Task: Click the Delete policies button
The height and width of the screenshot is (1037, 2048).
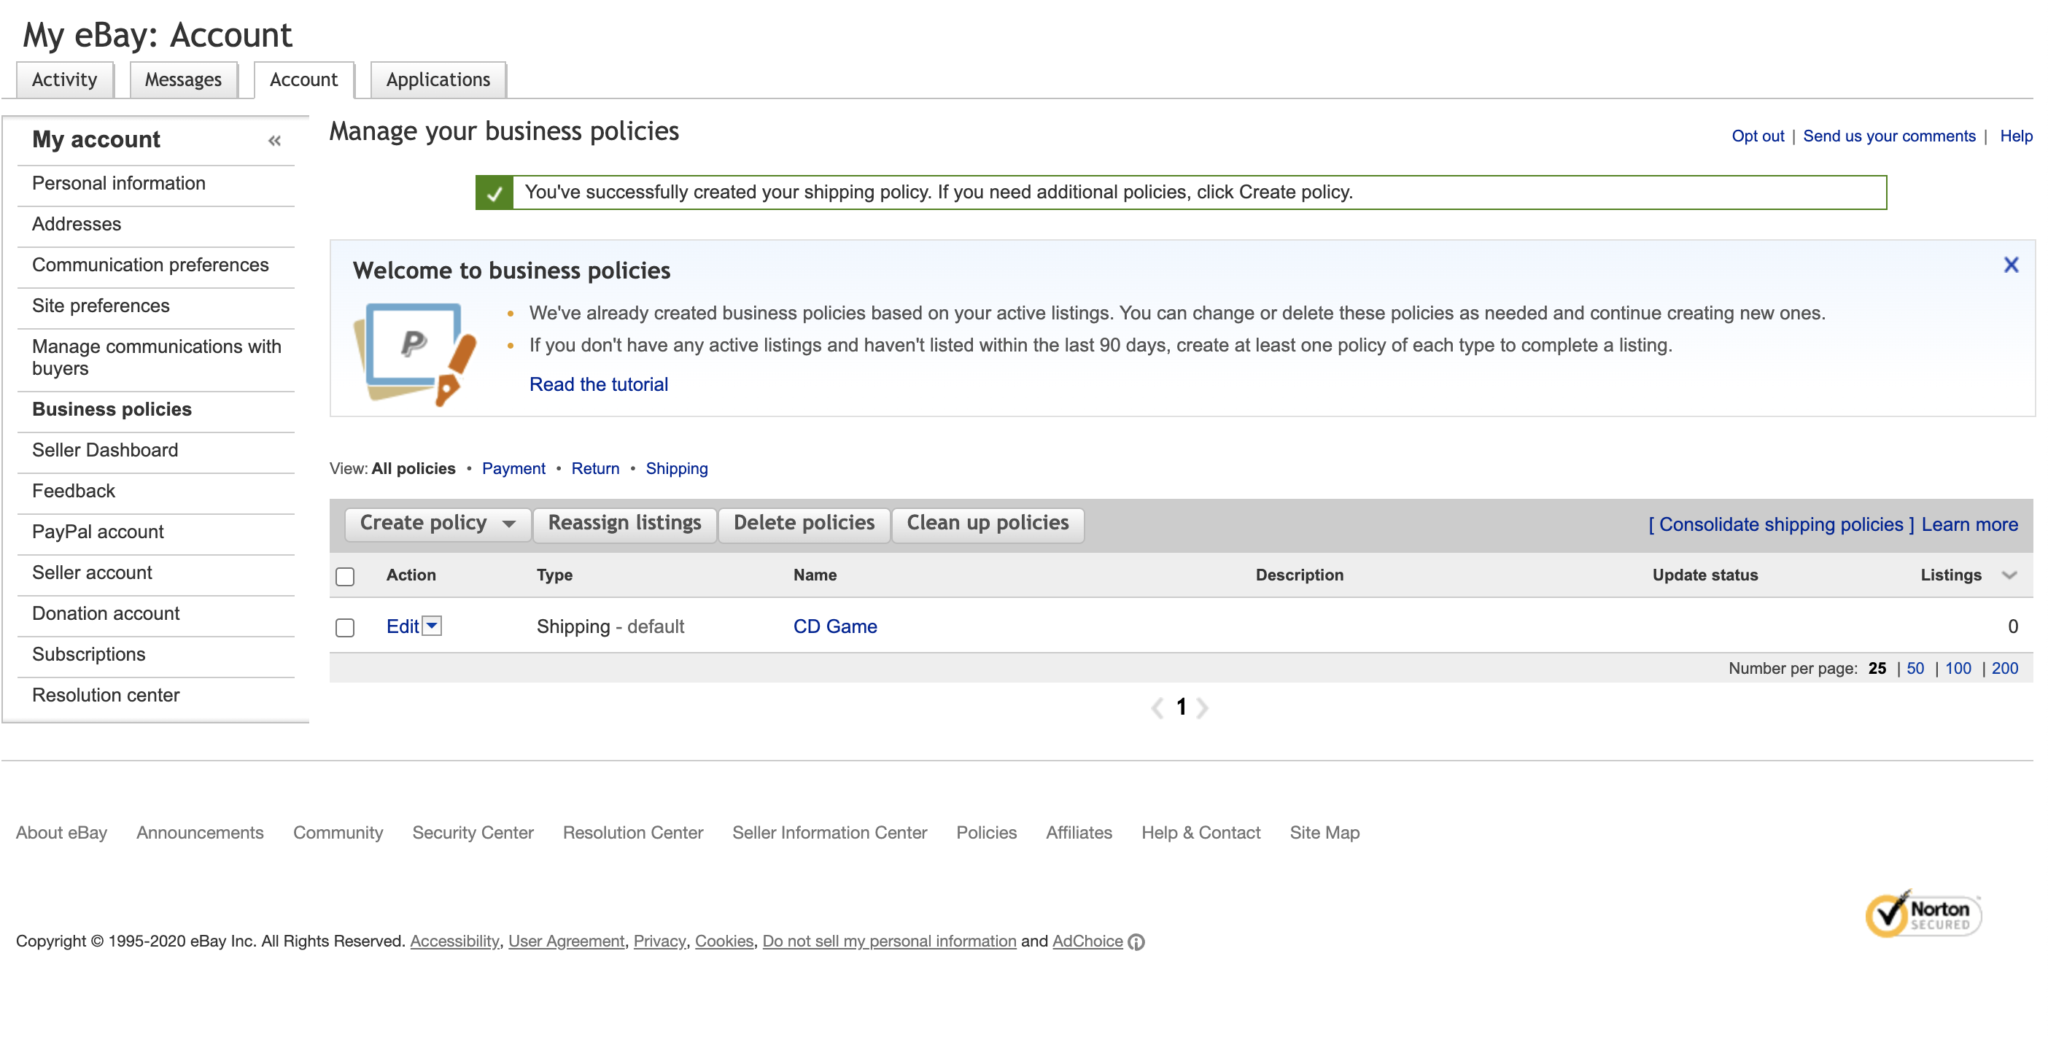Action: tap(803, 523)
